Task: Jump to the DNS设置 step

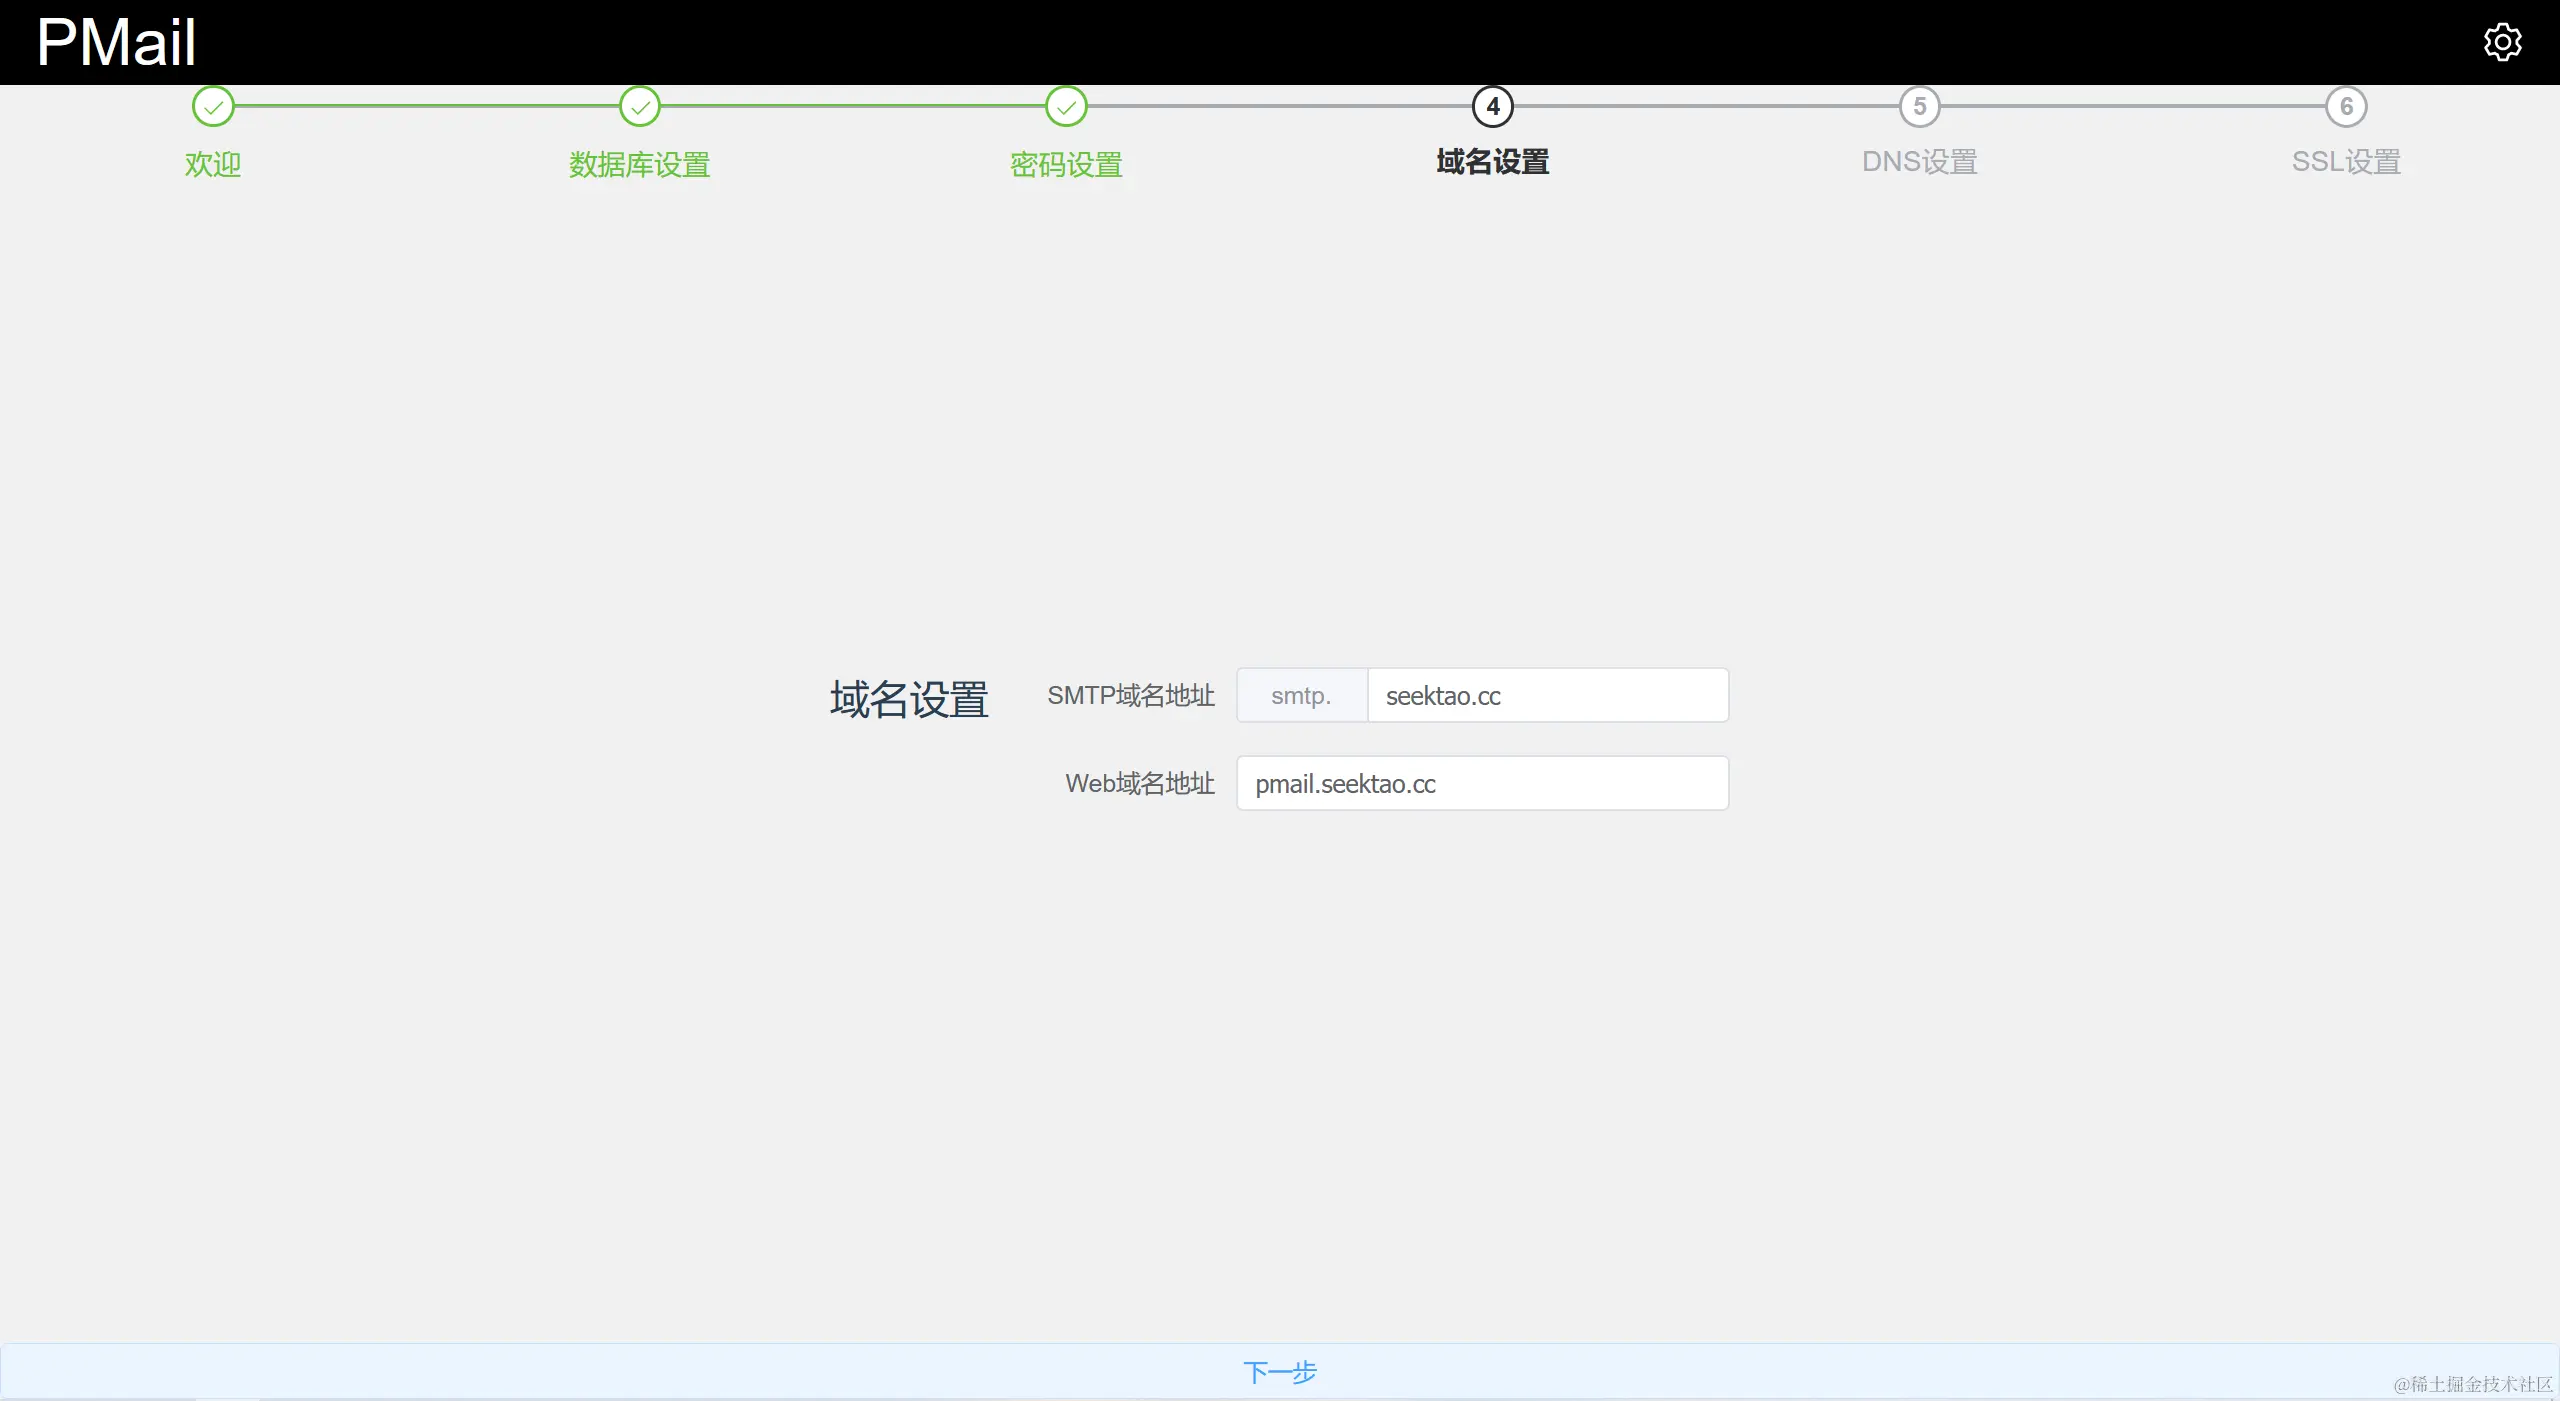Action: pos(1919,161)
